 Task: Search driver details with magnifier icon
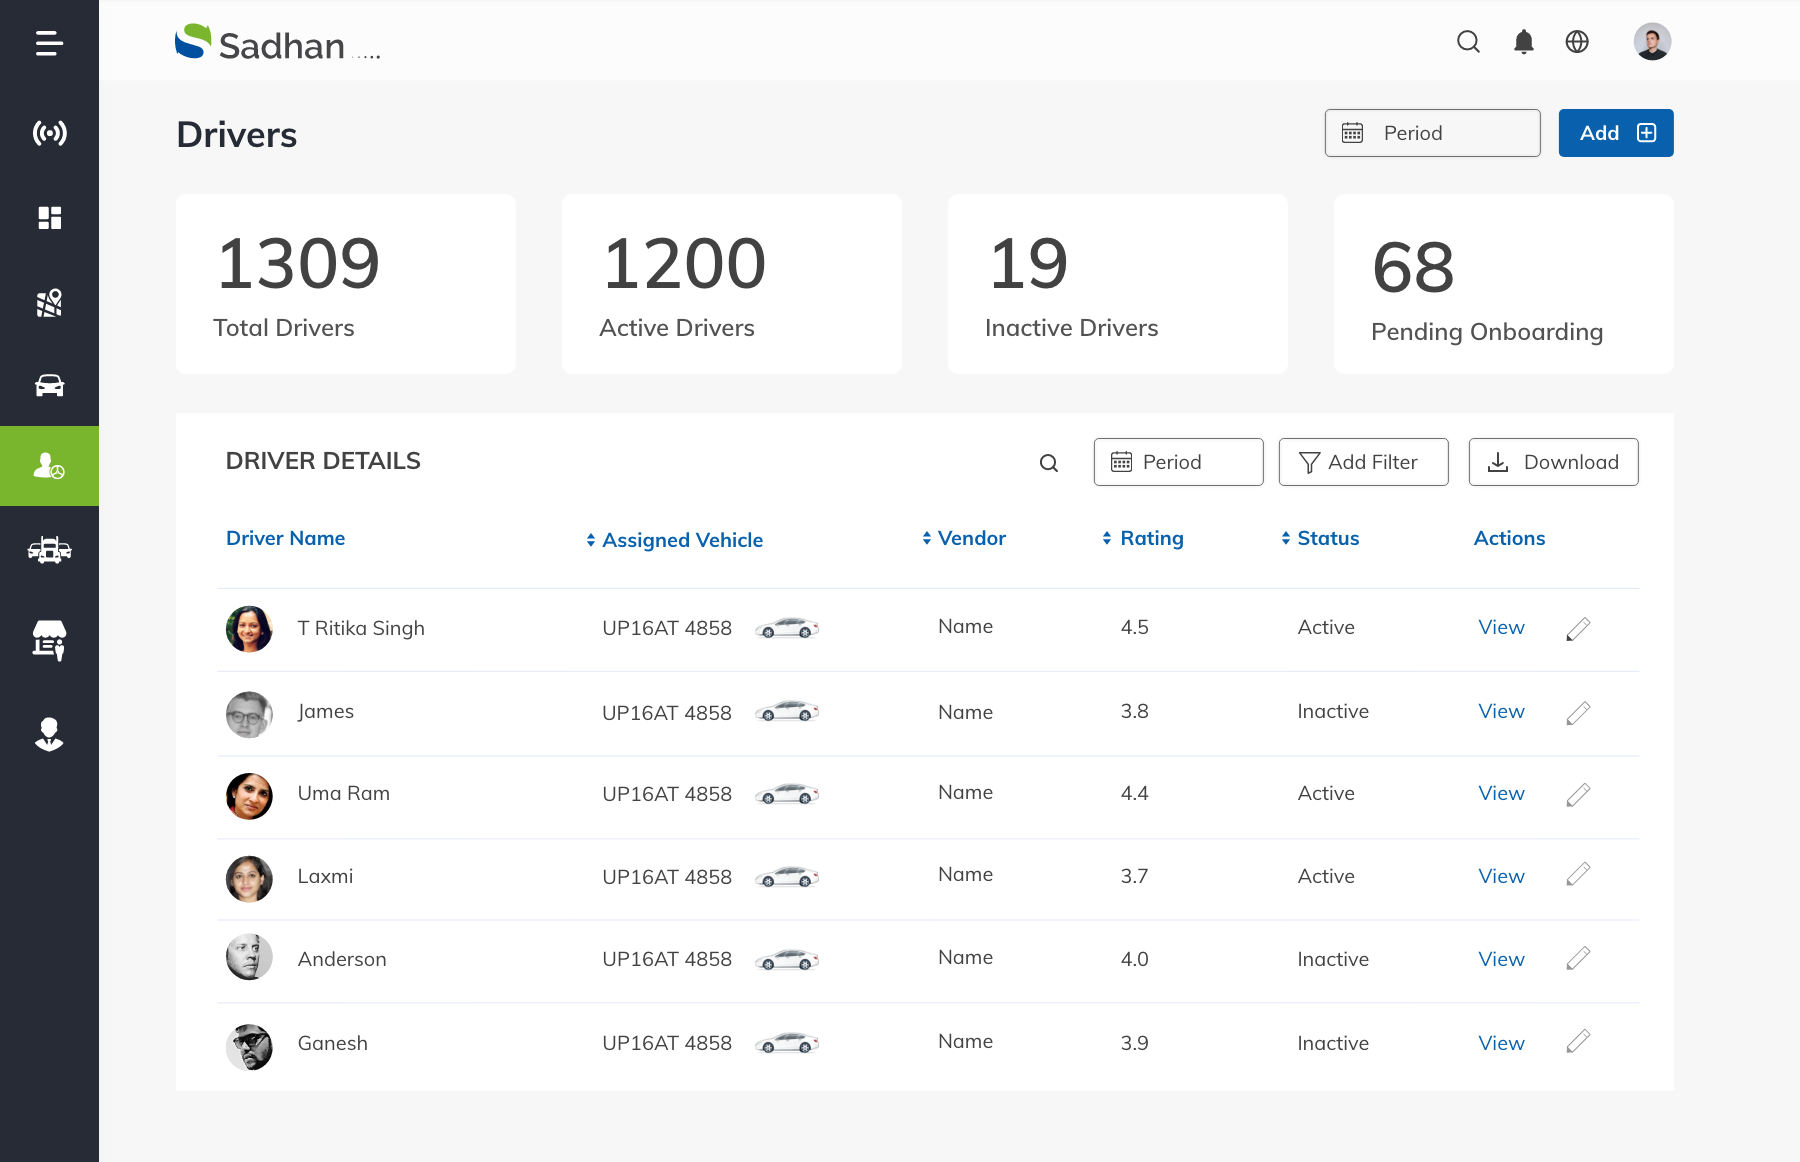pos(1048,463)
